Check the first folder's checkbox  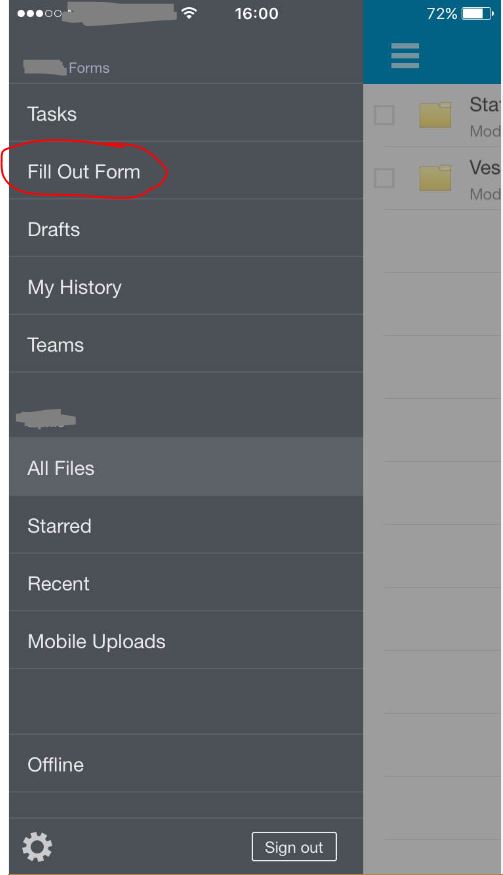coord(384,115)
